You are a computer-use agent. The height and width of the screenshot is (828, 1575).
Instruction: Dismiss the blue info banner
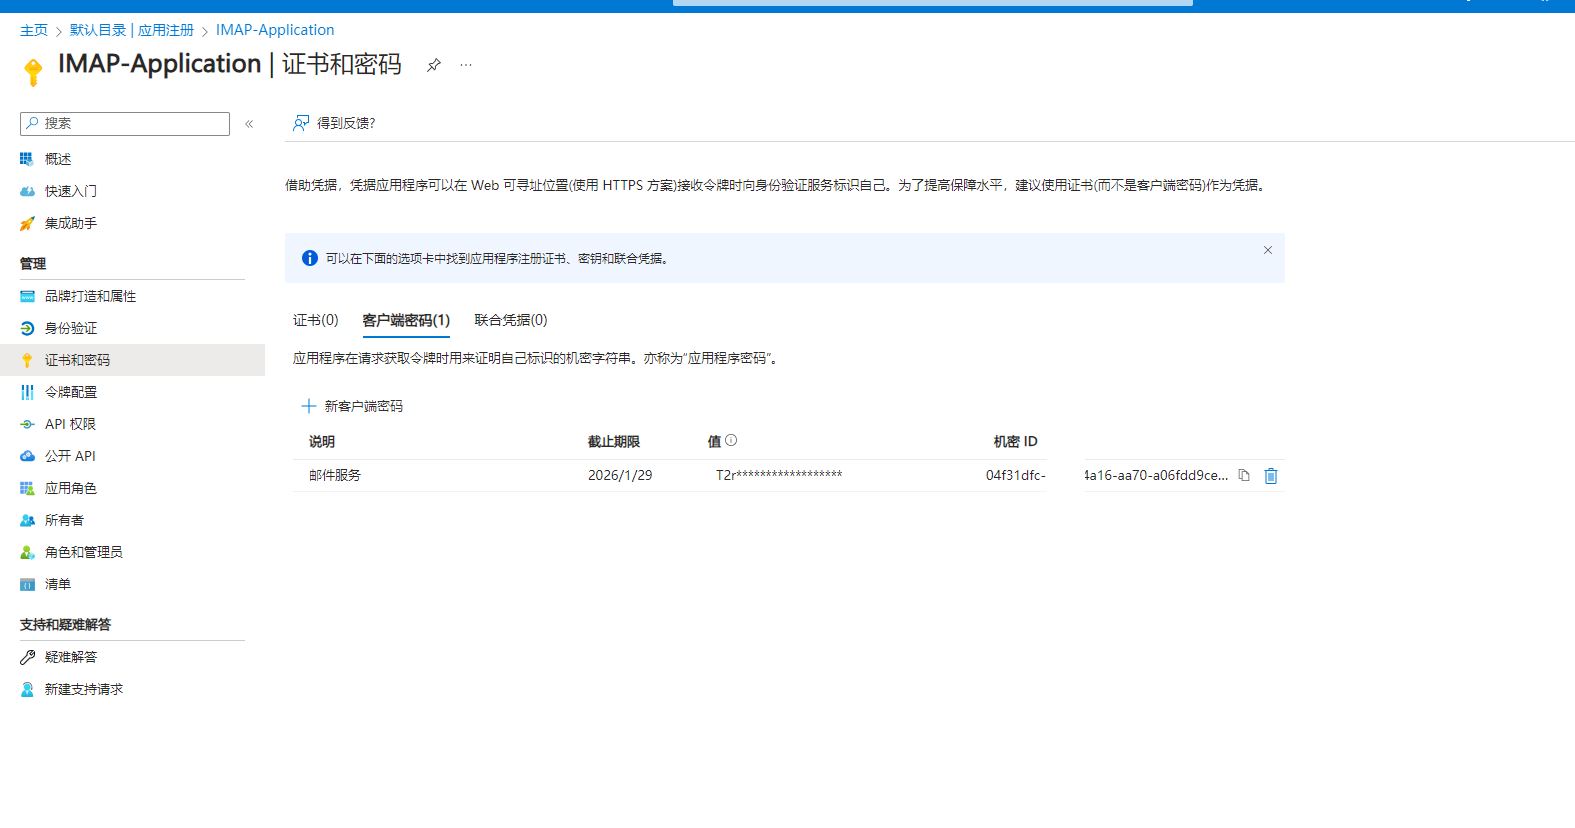coord(1267,250)
